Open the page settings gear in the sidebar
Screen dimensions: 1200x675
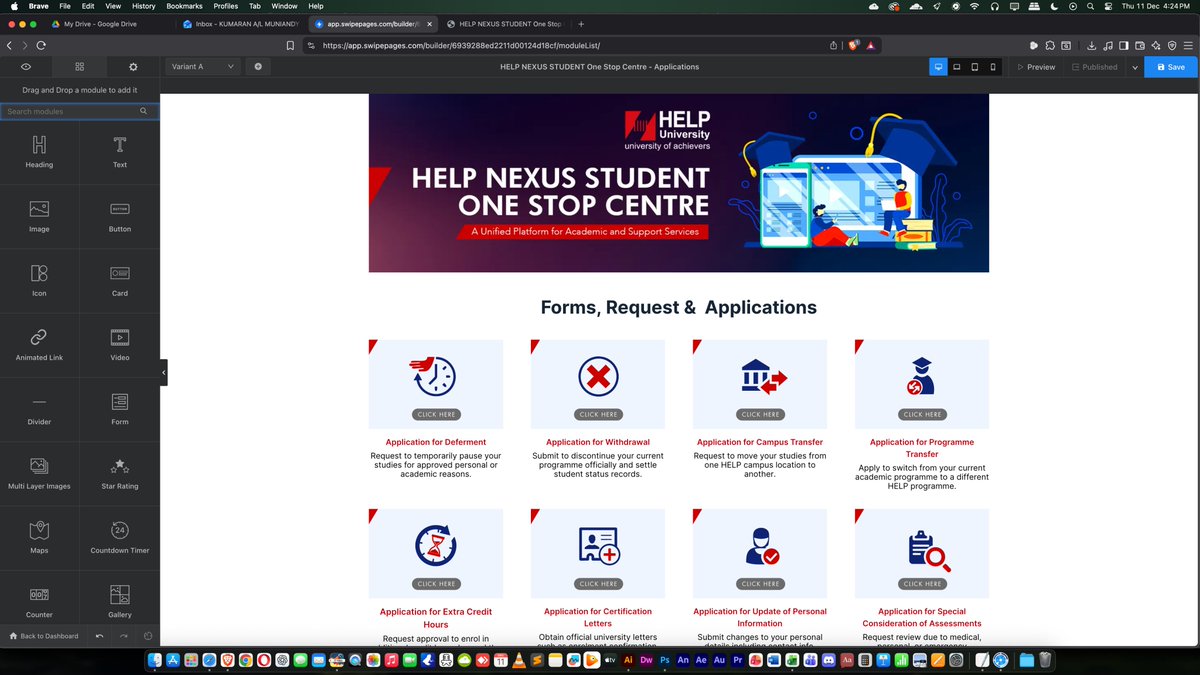(132, 67)
